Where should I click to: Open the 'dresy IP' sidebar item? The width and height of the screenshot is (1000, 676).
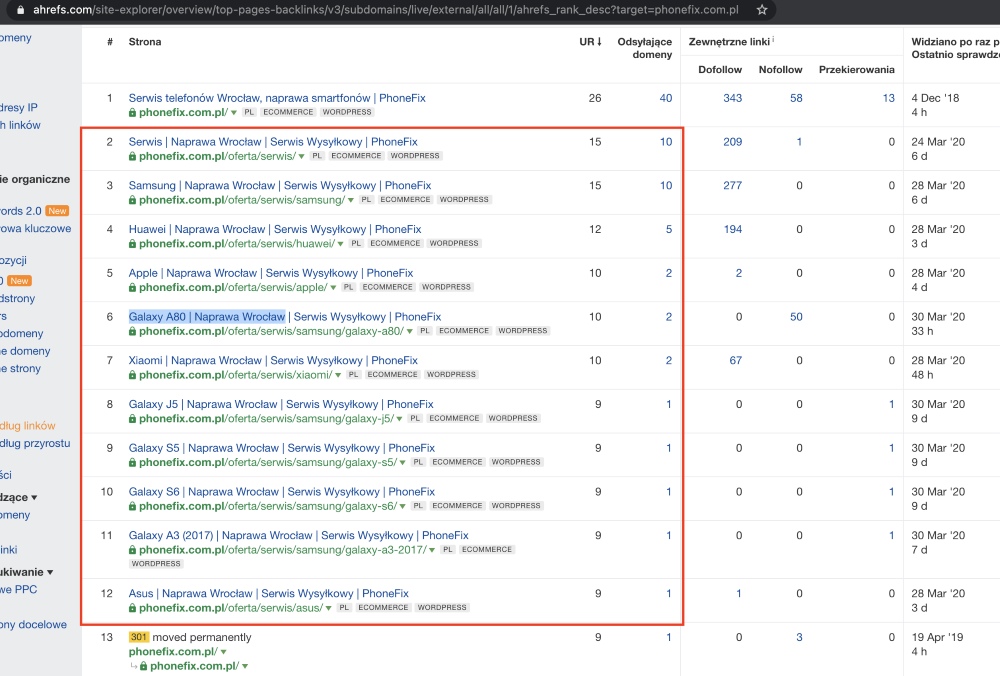coord(19,107)
